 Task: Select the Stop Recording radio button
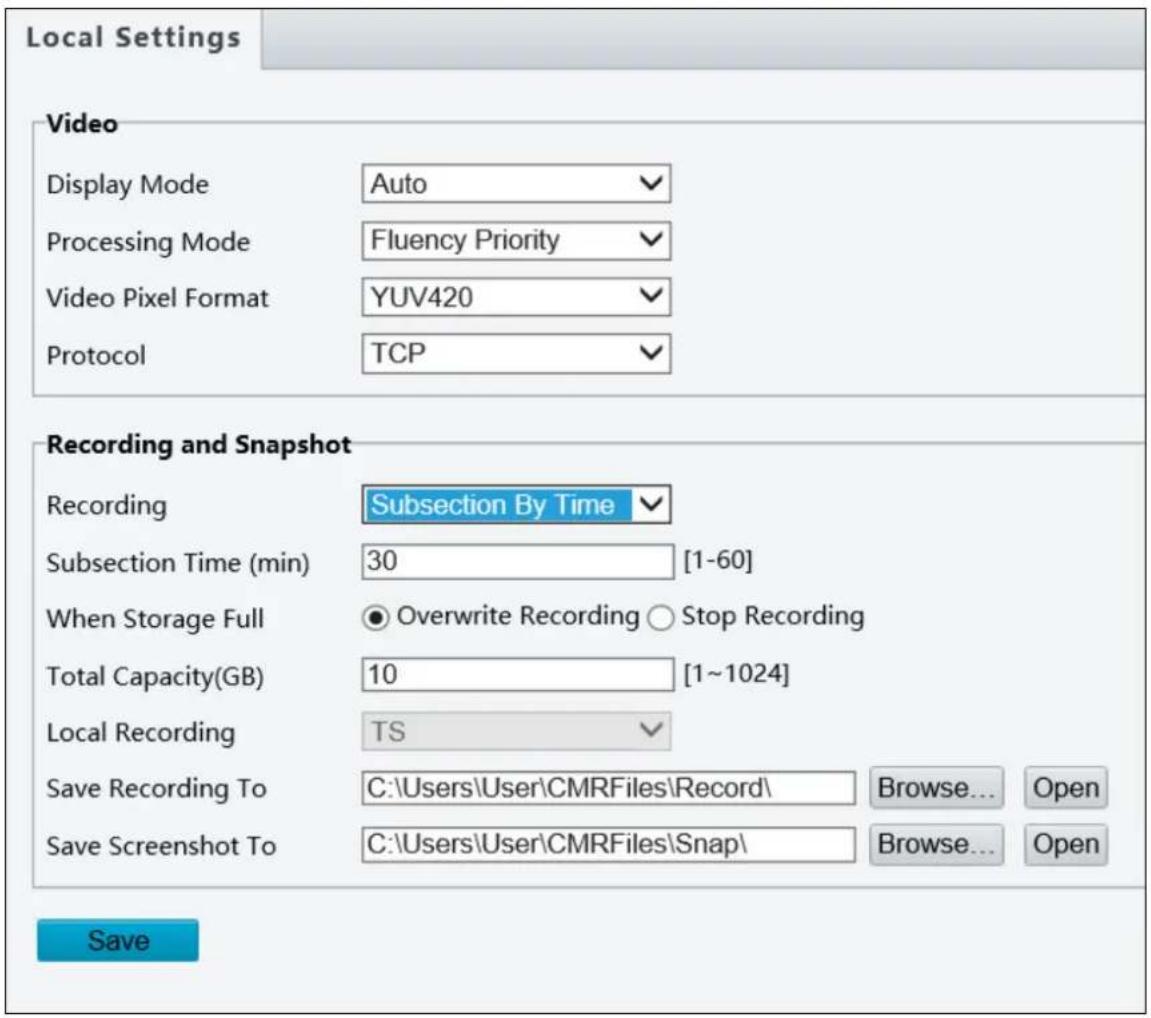point(660,618)
